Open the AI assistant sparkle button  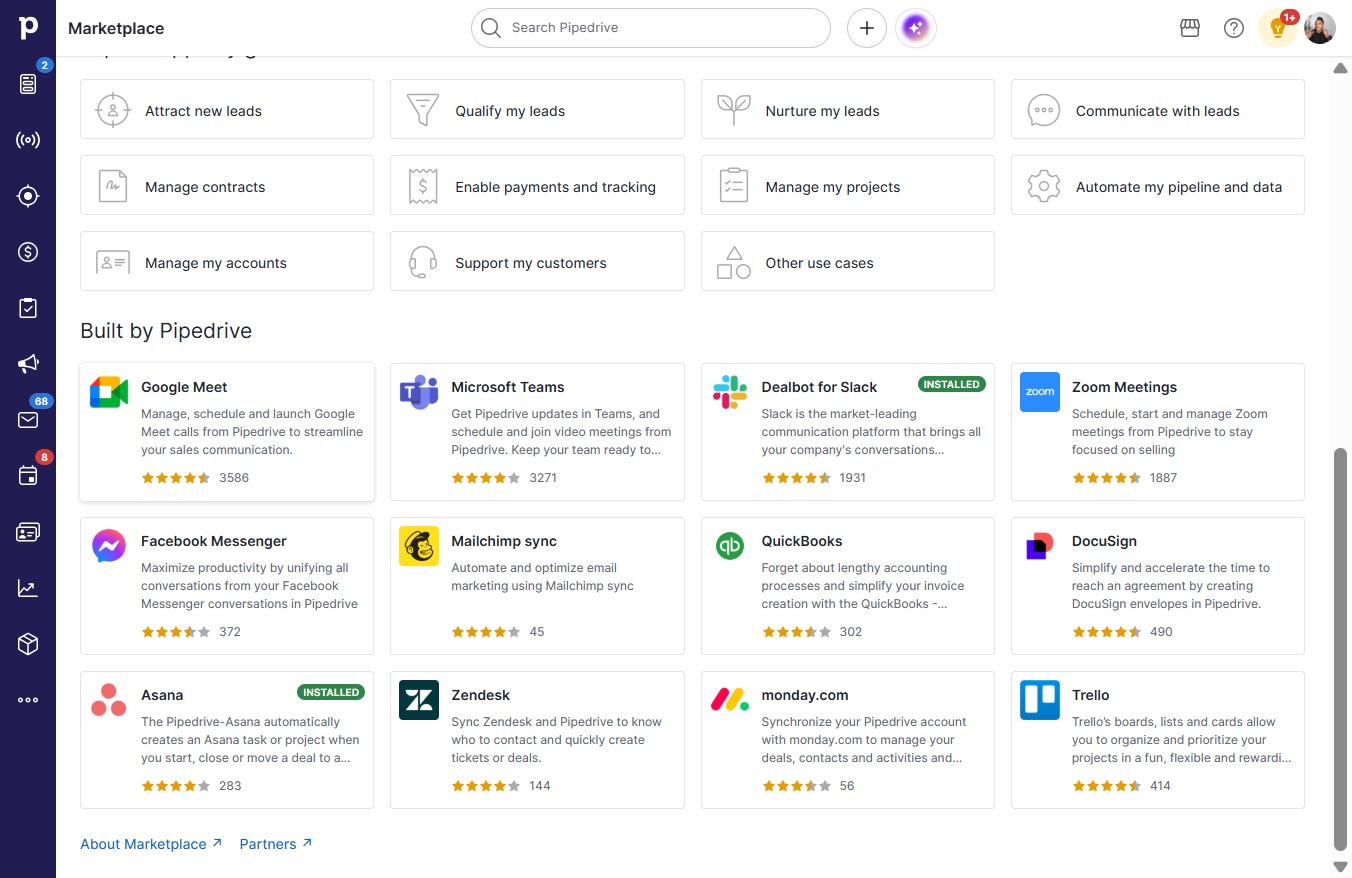pyautogui.click(x=916, y=28)
